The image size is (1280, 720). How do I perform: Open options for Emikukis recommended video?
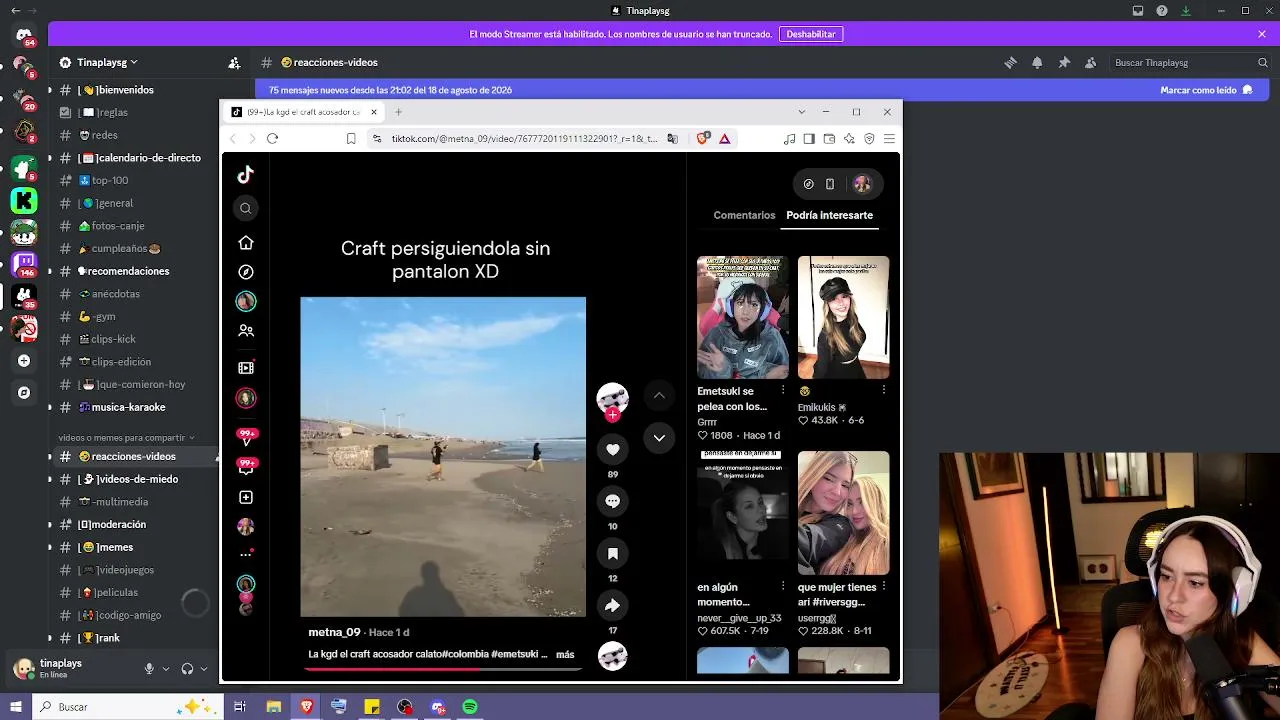[884, 391]
